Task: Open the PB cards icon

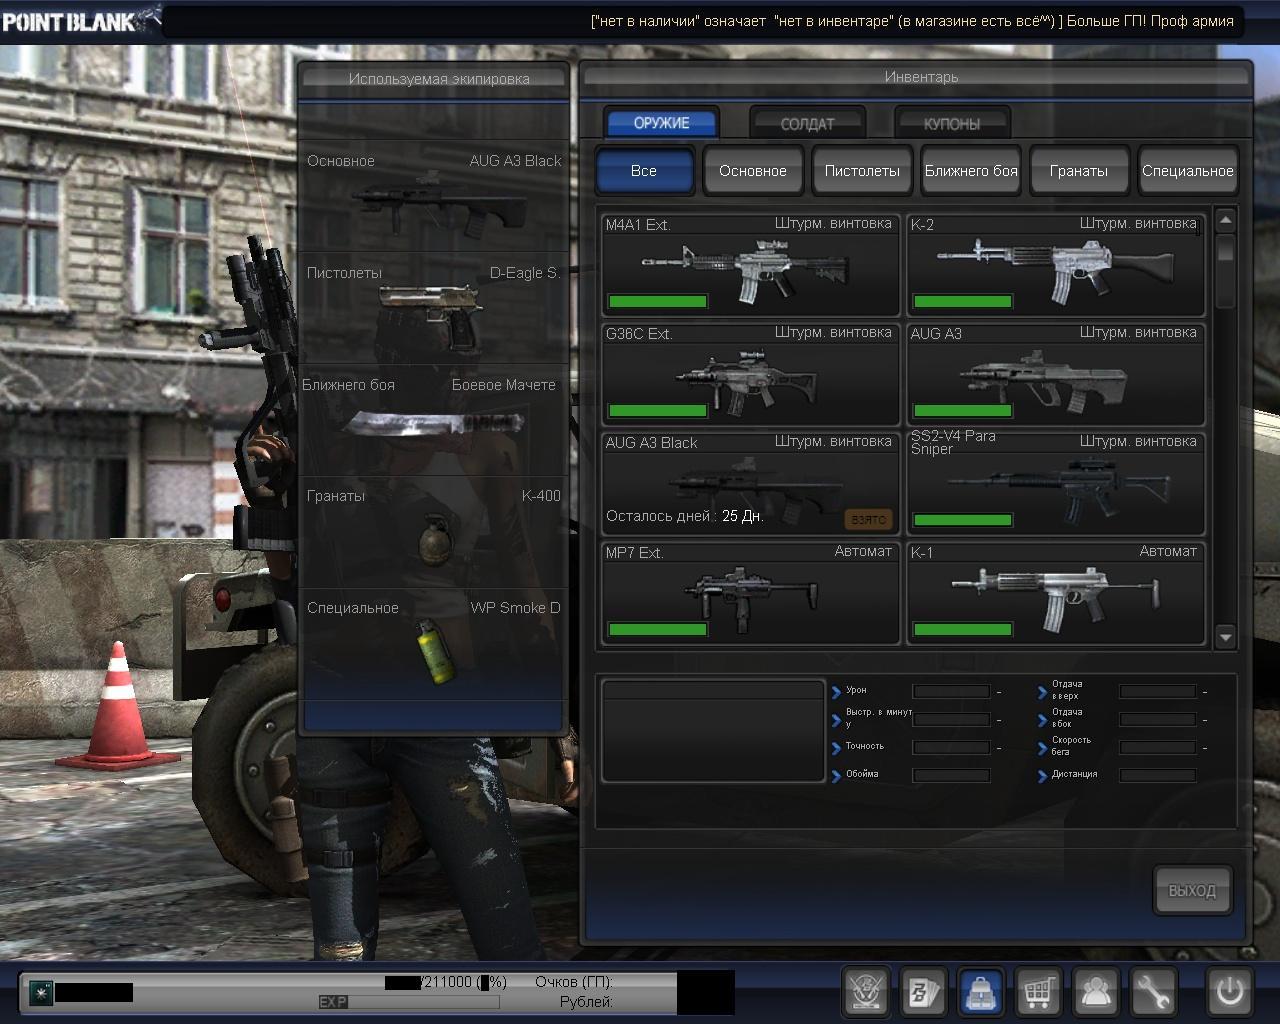Action: [923, 992]
